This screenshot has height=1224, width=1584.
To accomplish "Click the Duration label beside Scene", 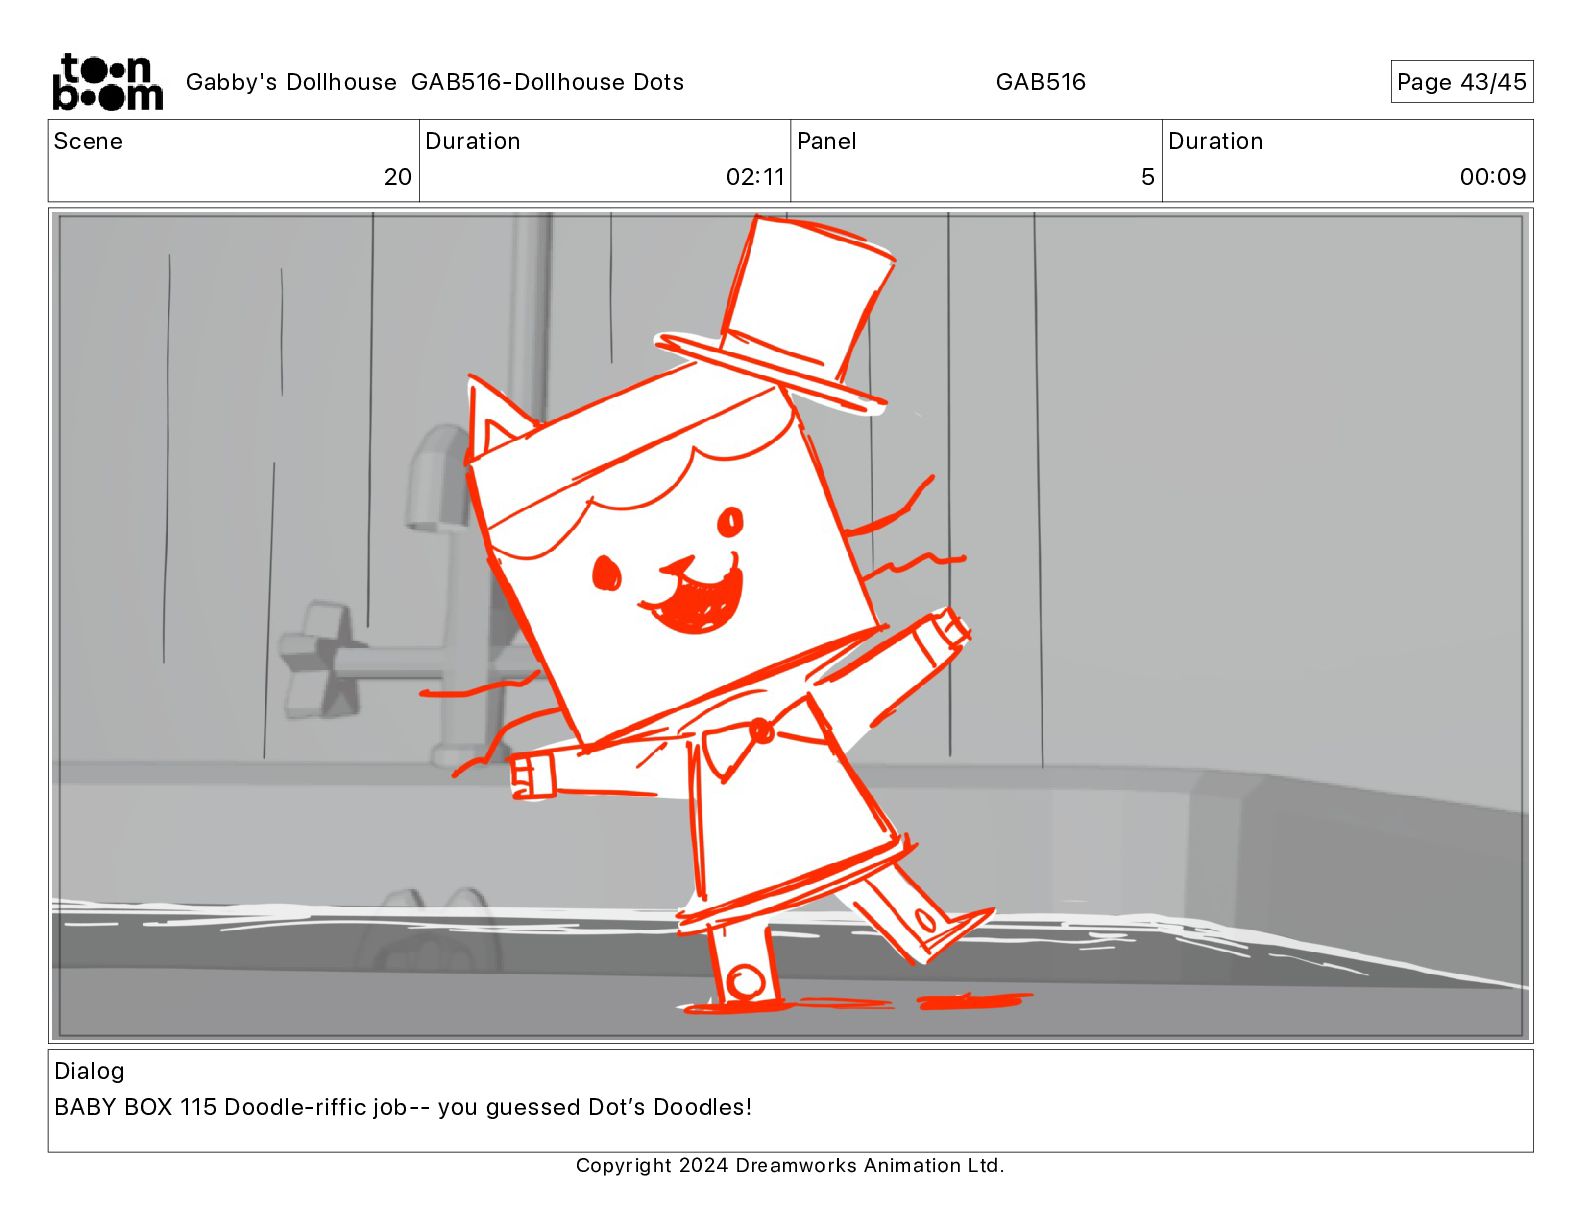I will [x=472, y=141].
